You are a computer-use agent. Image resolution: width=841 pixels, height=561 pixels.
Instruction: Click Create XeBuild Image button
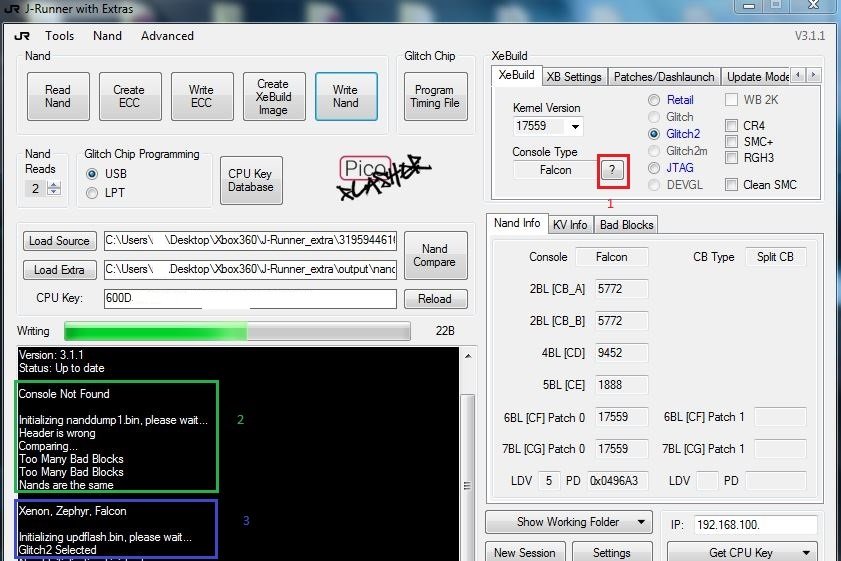click(274, 97)
